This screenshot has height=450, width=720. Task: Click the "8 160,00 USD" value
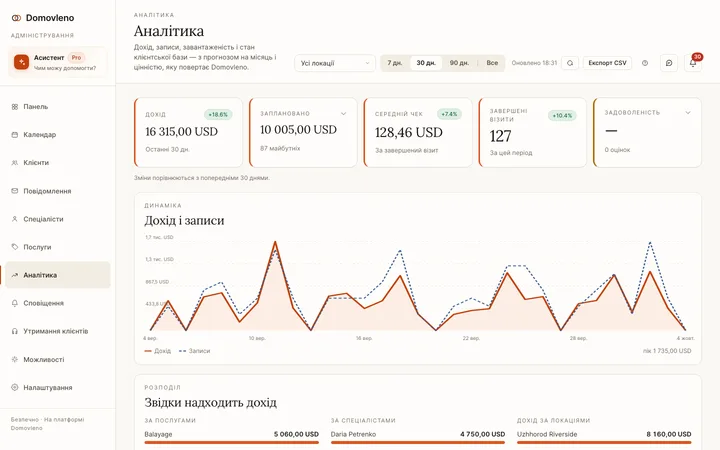[x=669, y=434]
